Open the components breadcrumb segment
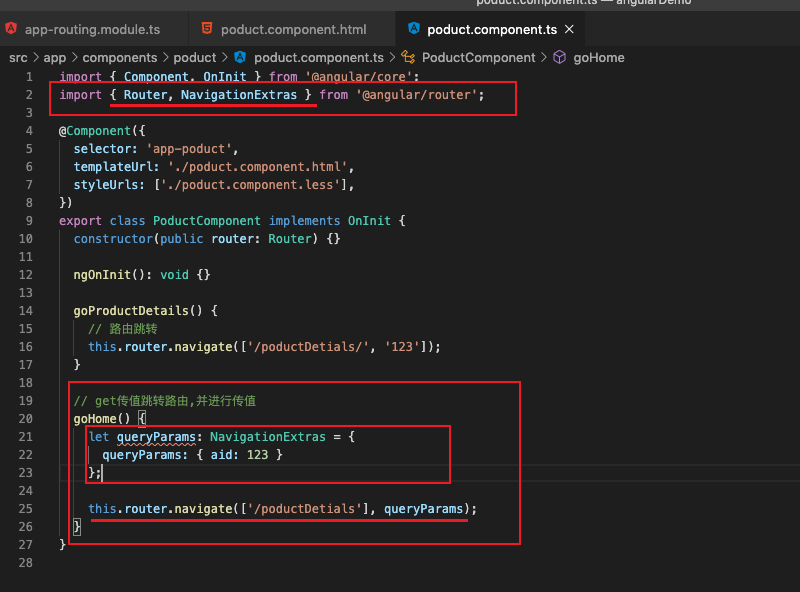Image resolution: width=800 pixels, height=592 pixels. click(x=120, y=58)
